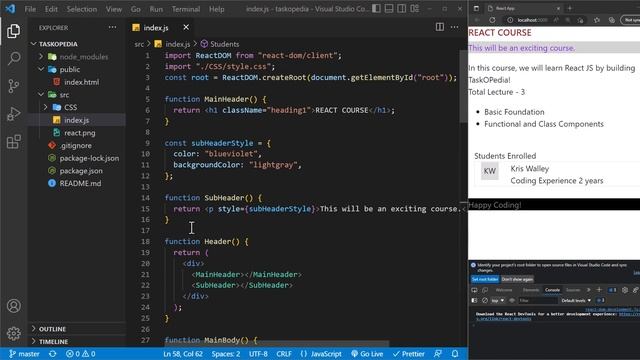Open index.html in explorer

click(81, 82)
